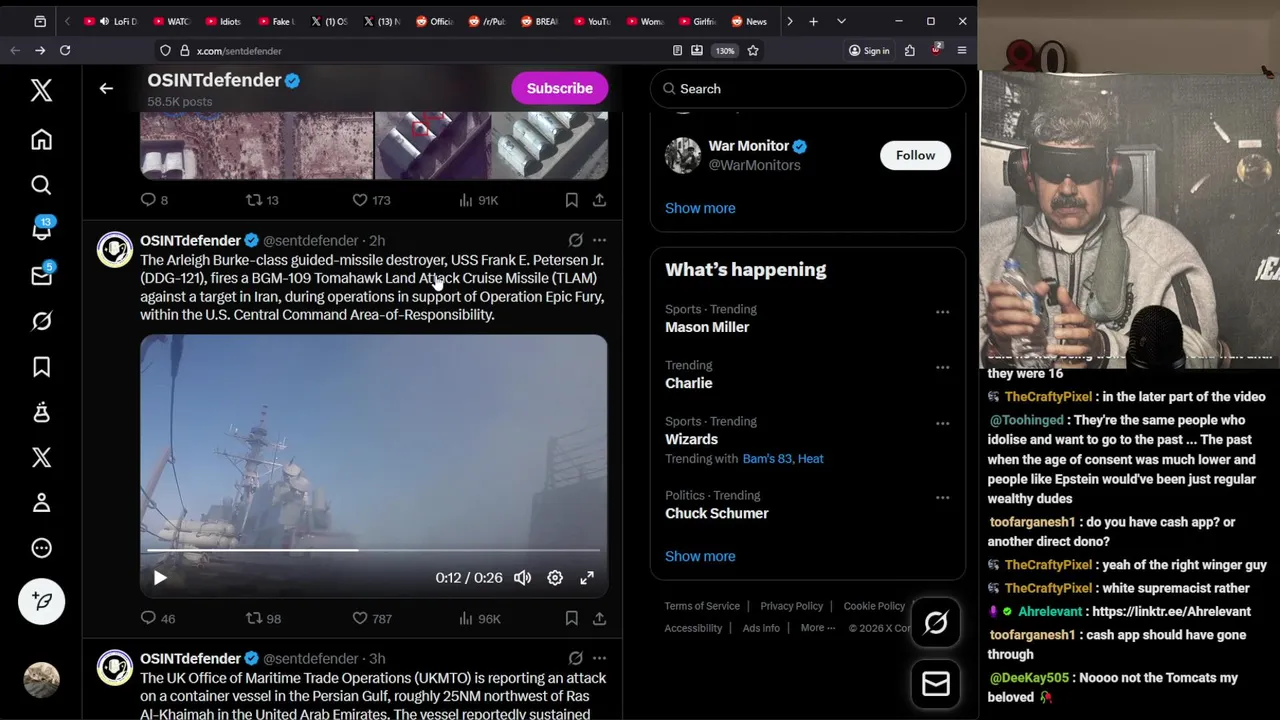Open more menu on UKMTO post
The width and height of the screenshot is (1280, 720).
click(x=599, y=658)
